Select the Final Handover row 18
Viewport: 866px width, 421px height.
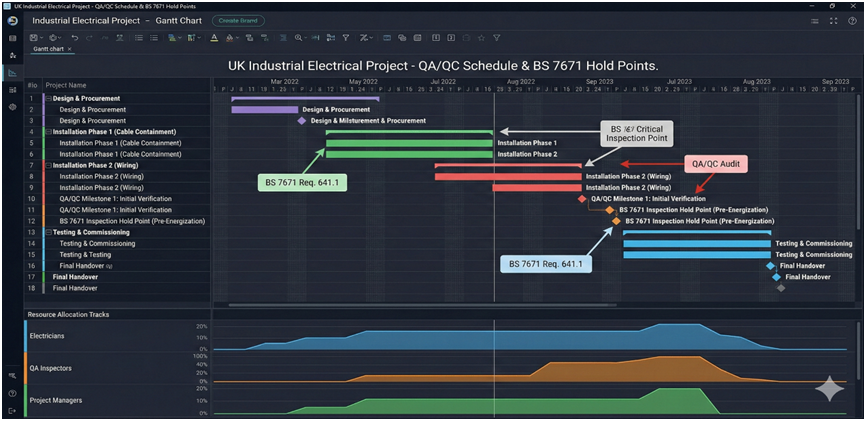75,288
